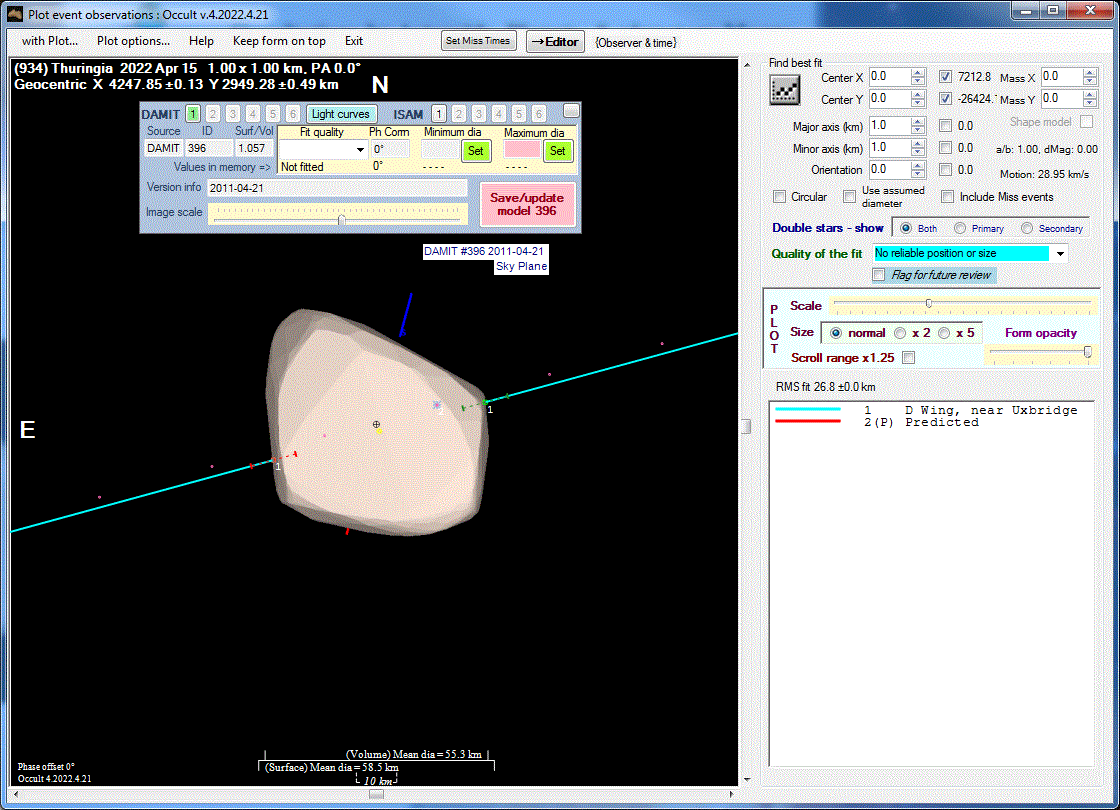This screenshot has height=810, width=1120.
Task: Select DAMIT model number 1
Action: [192, 114]
